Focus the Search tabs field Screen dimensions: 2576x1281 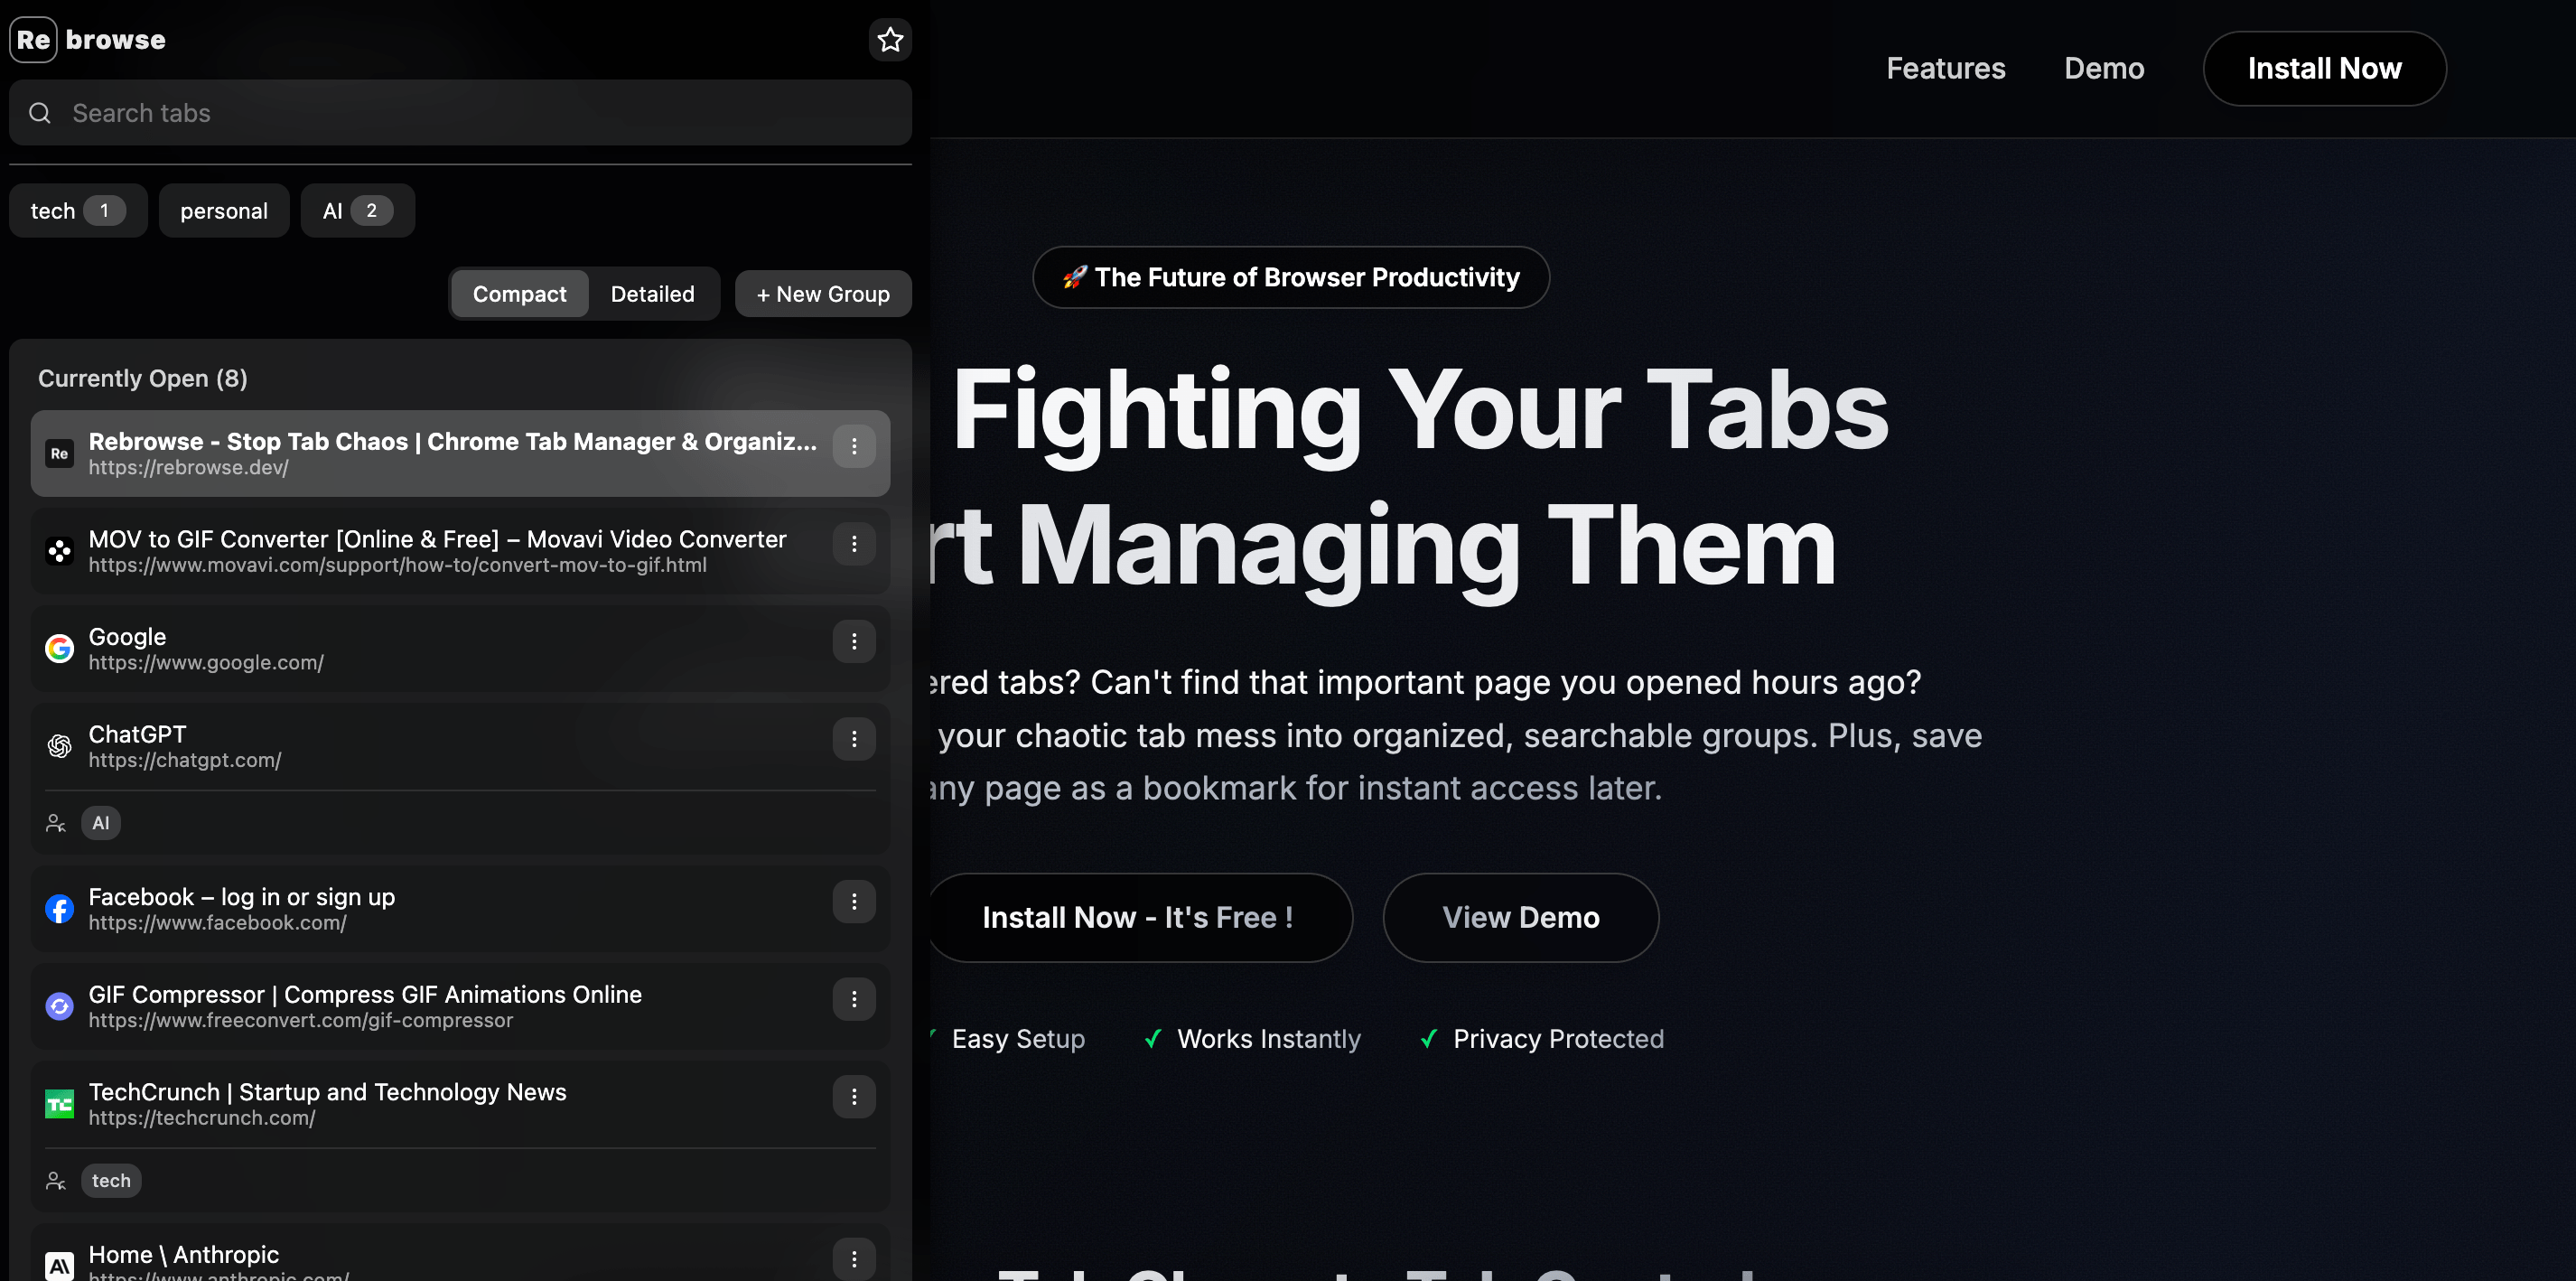(x=460, y=113)
